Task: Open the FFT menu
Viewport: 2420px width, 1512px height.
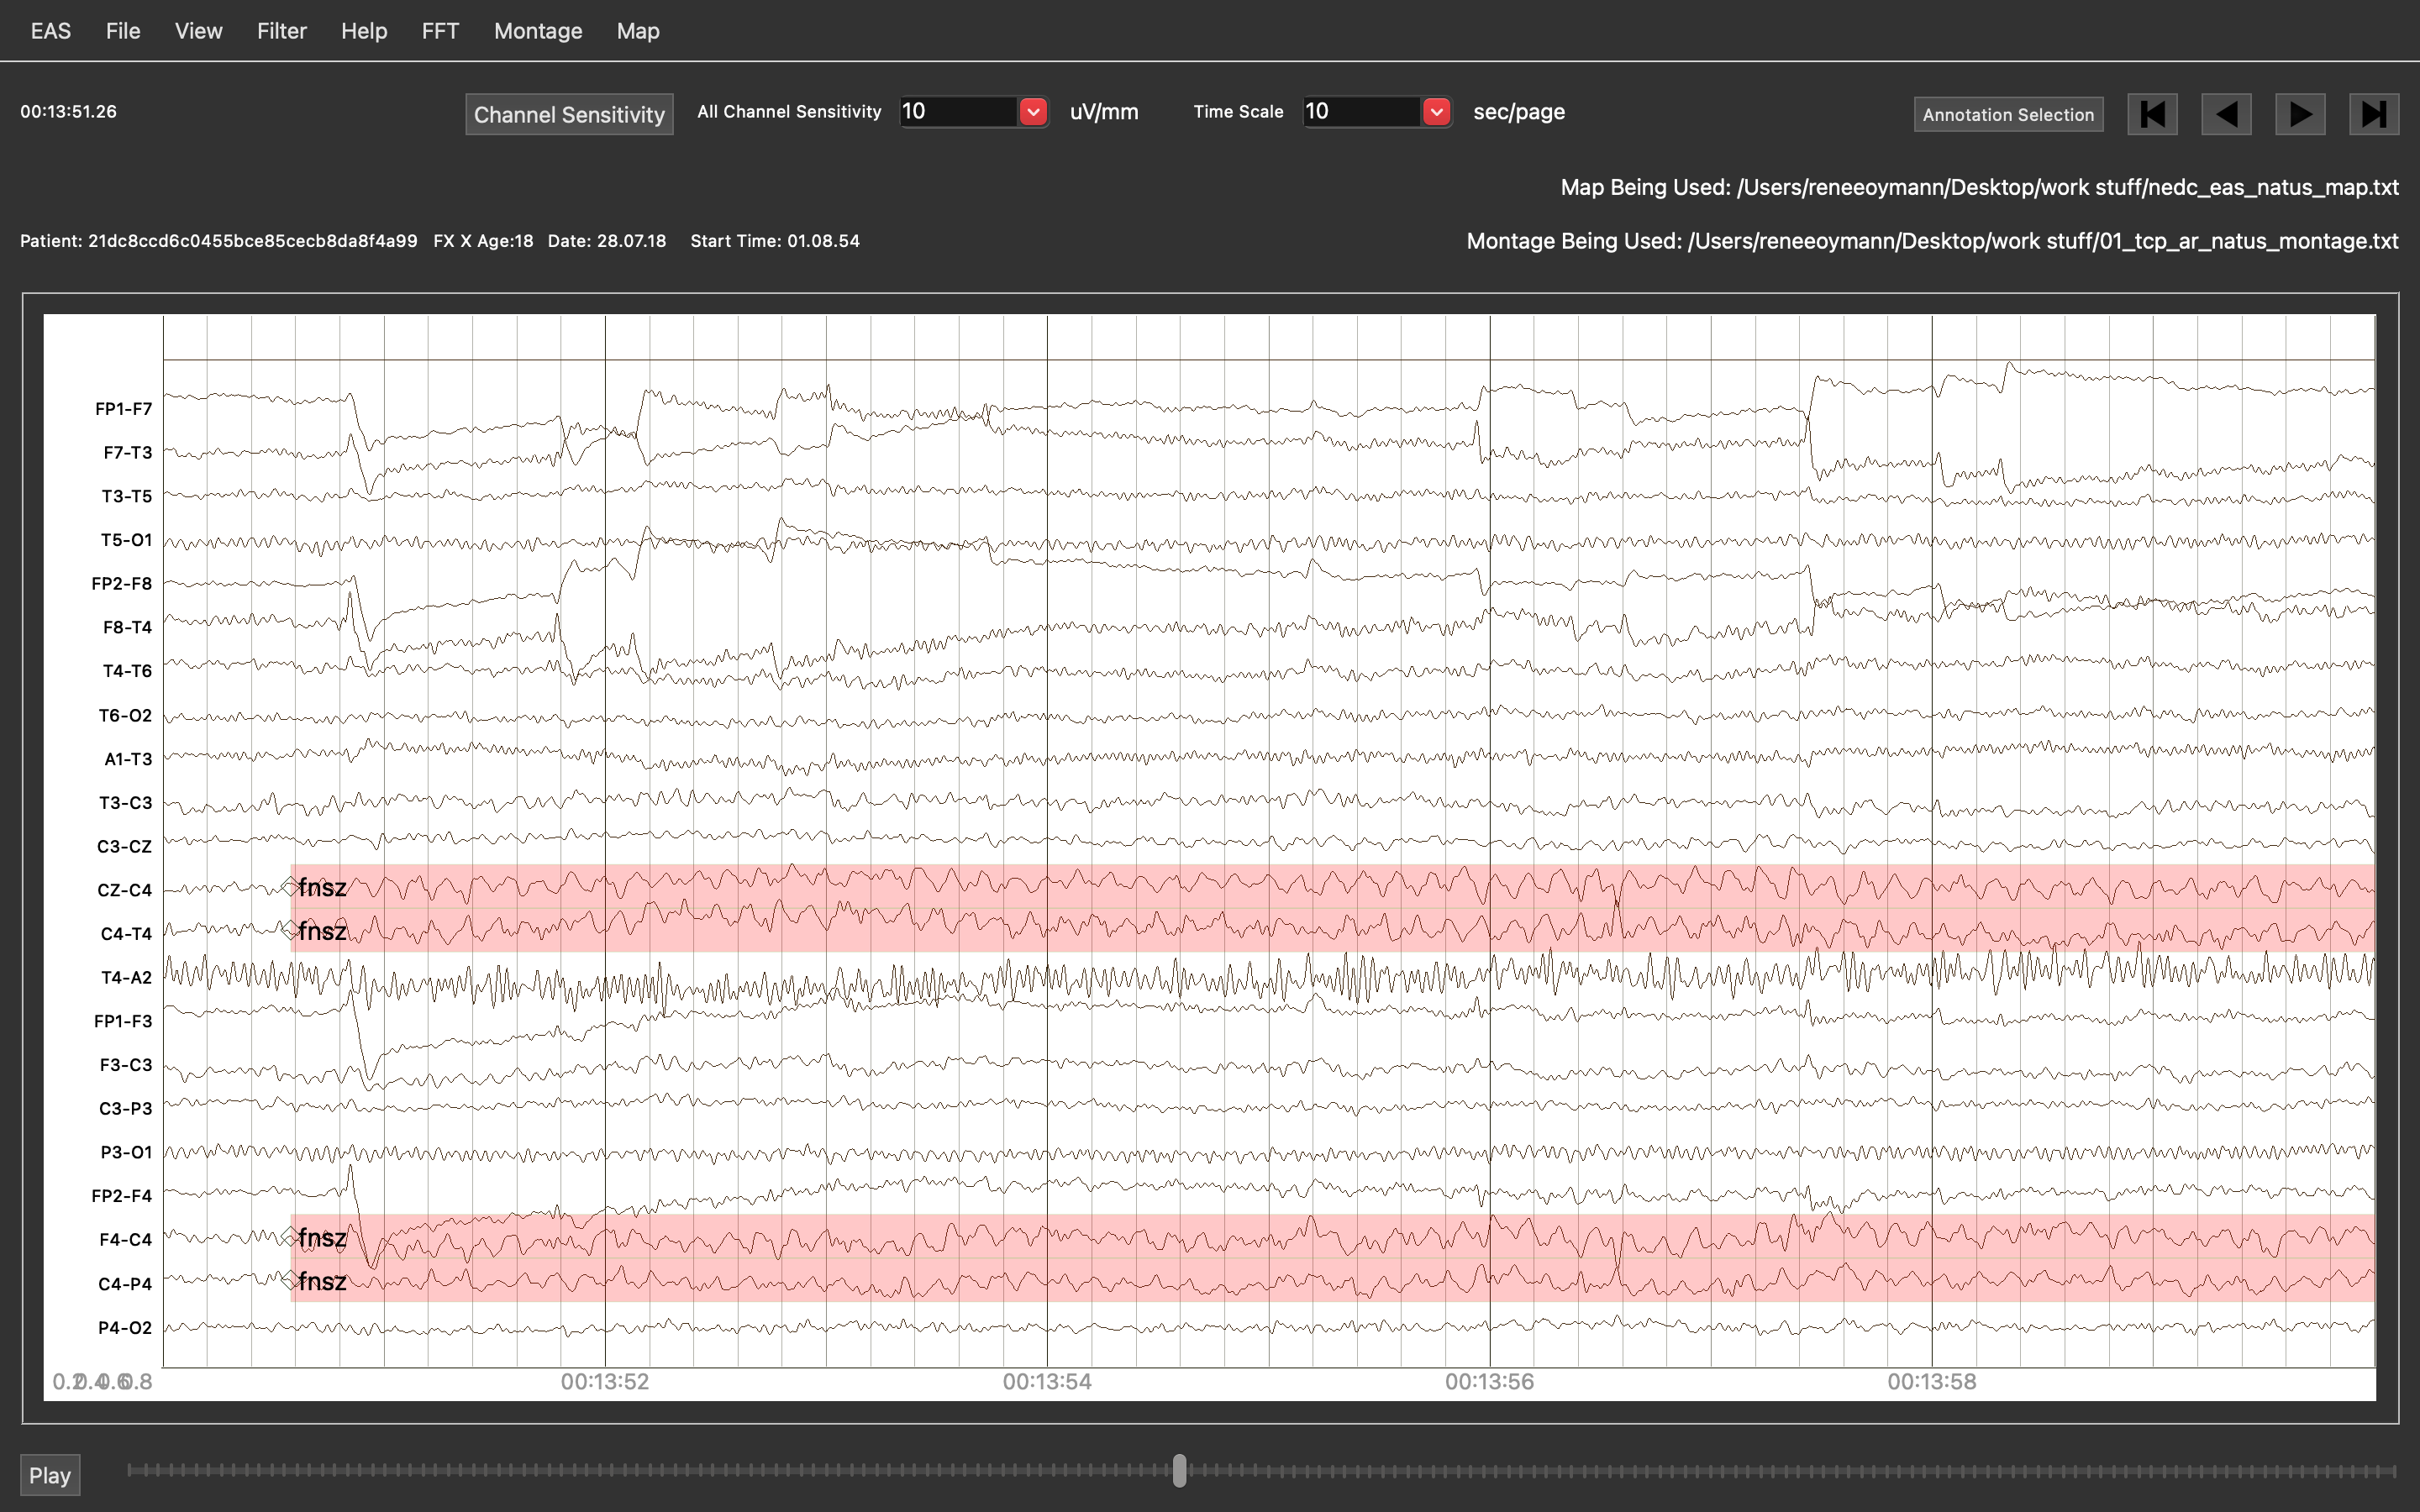Action: (x=440, y=31)
